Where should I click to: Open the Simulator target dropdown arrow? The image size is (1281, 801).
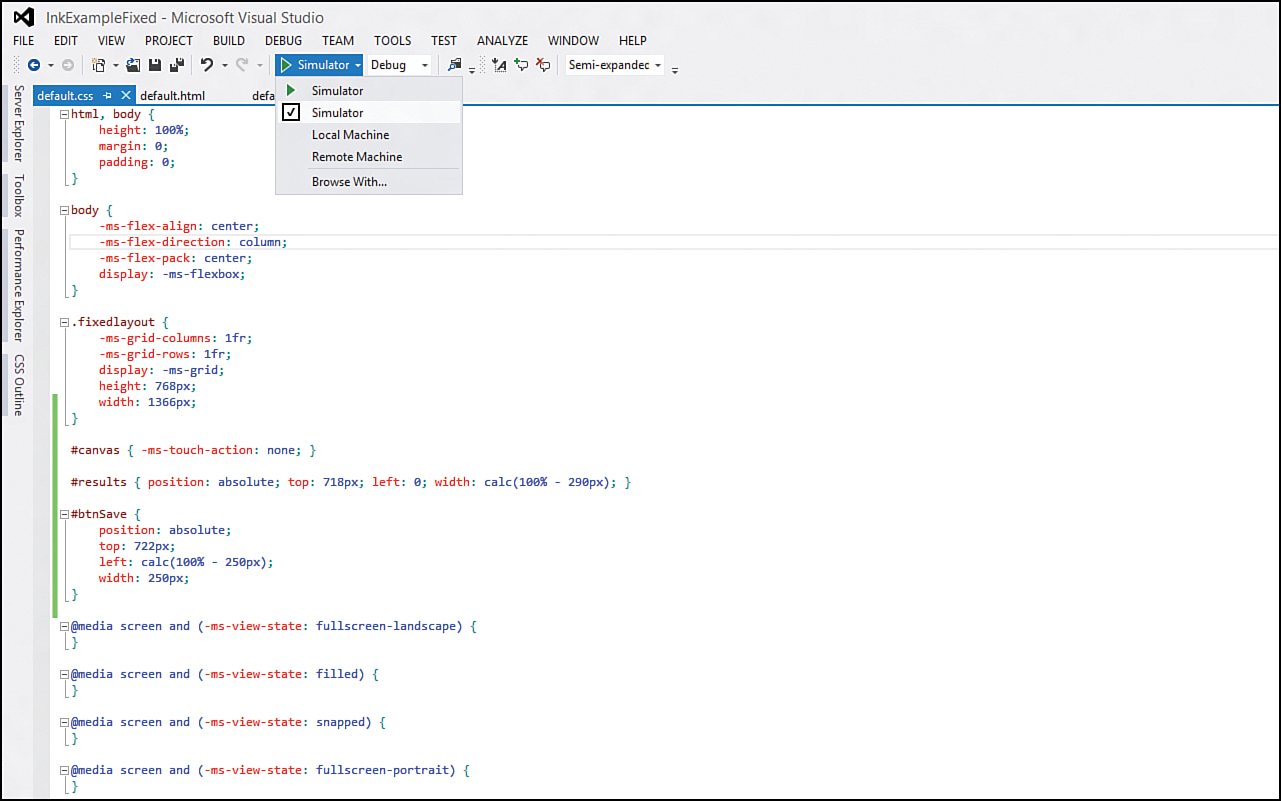[x=357, y=65]
